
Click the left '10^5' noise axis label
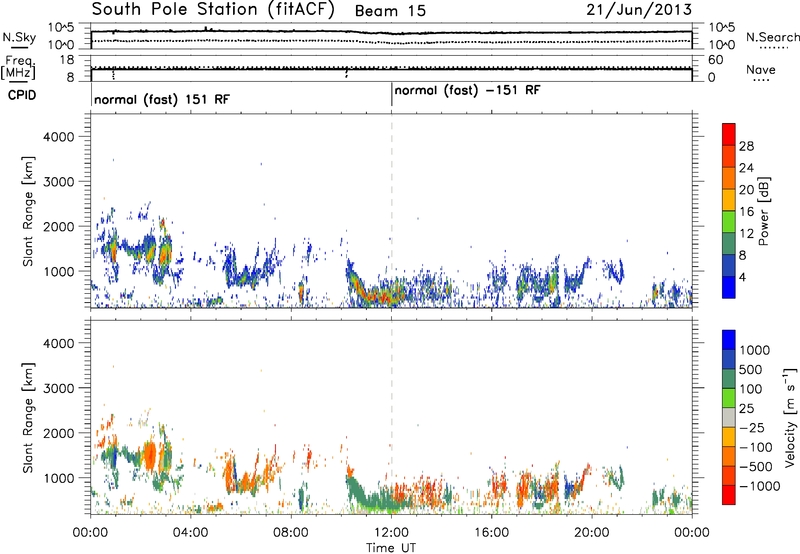tap(61, 28)
